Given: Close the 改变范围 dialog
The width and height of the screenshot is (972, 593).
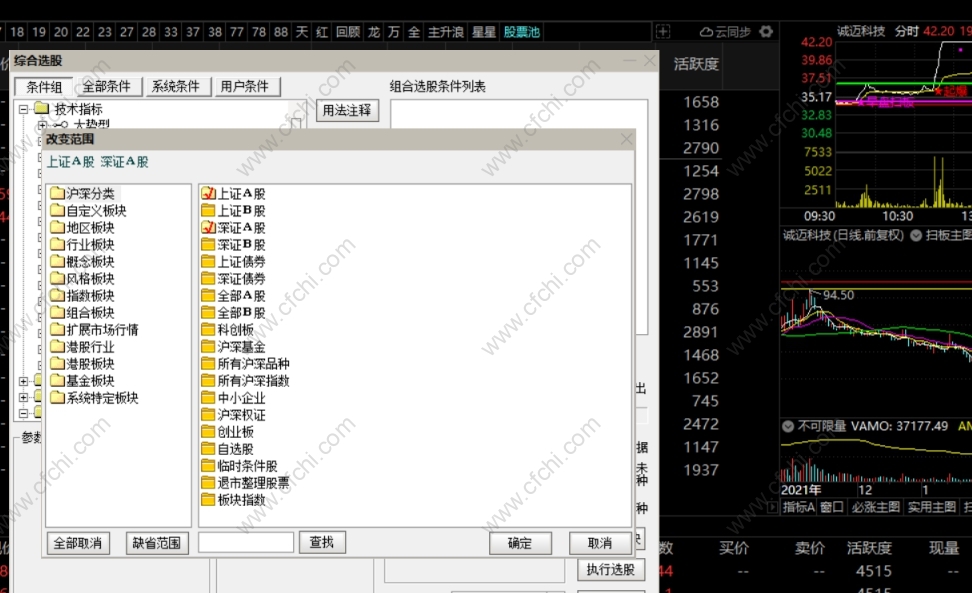Looking at the screenshot, I should coord(627,139).
